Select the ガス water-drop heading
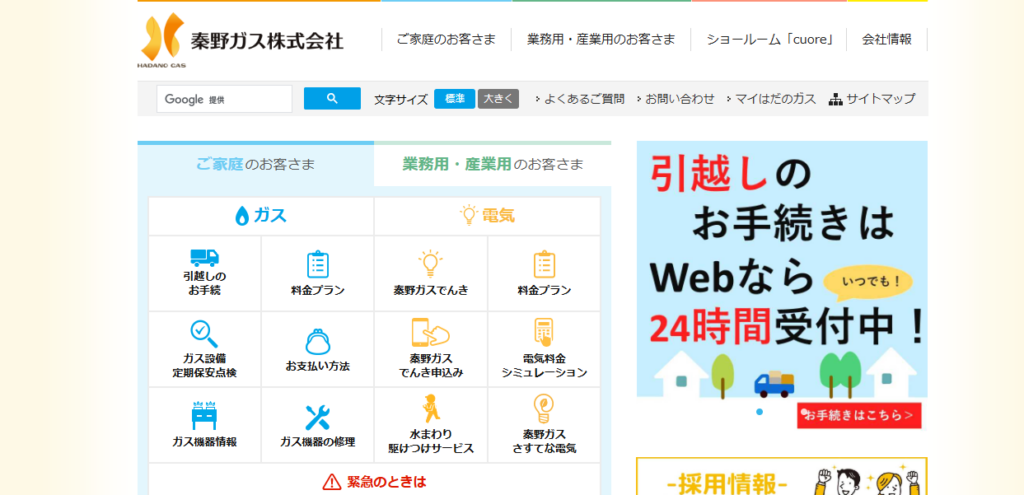Screen dimensions: 1024x495 (x=261, y=216)
